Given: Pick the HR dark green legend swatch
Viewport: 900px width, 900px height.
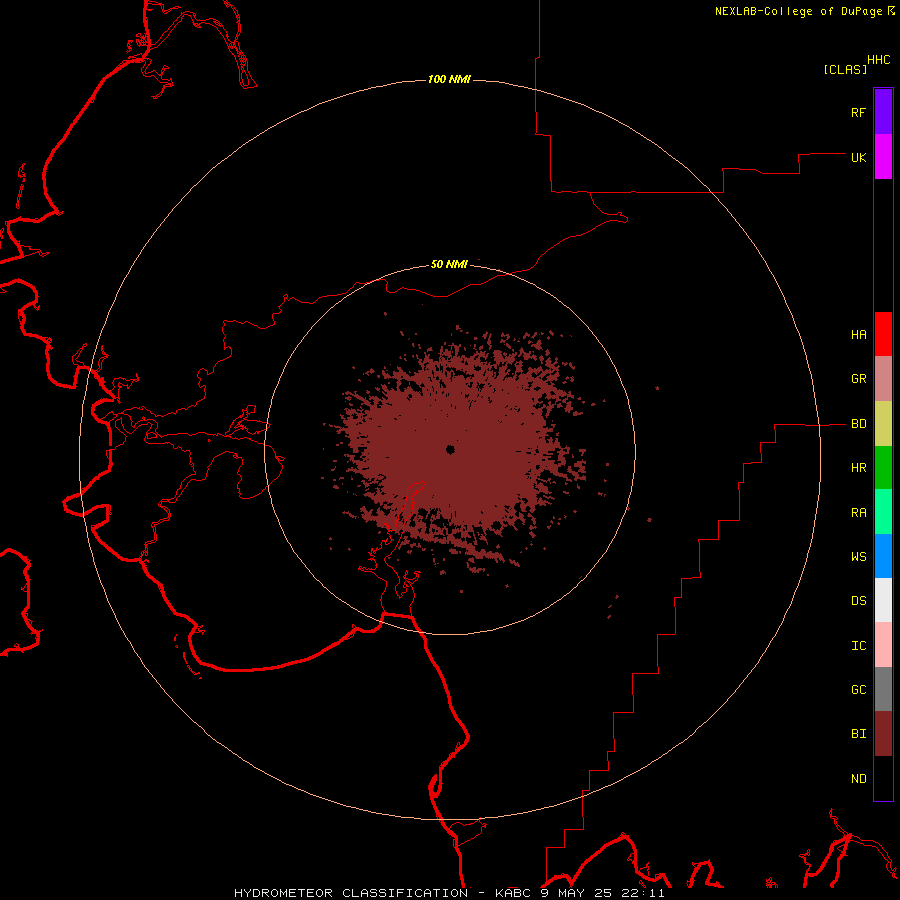Looking at the screenshot, I should 883,468.
